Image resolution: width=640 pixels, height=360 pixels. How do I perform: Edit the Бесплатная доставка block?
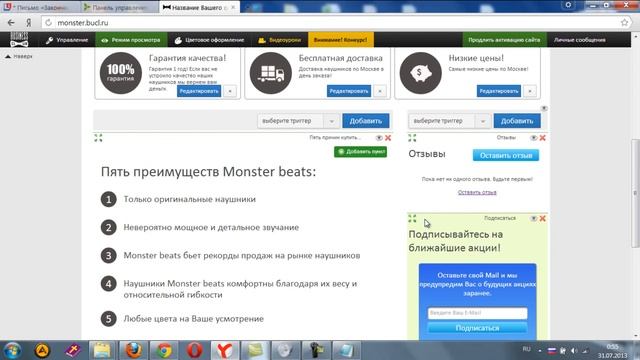tap(349, 91)
